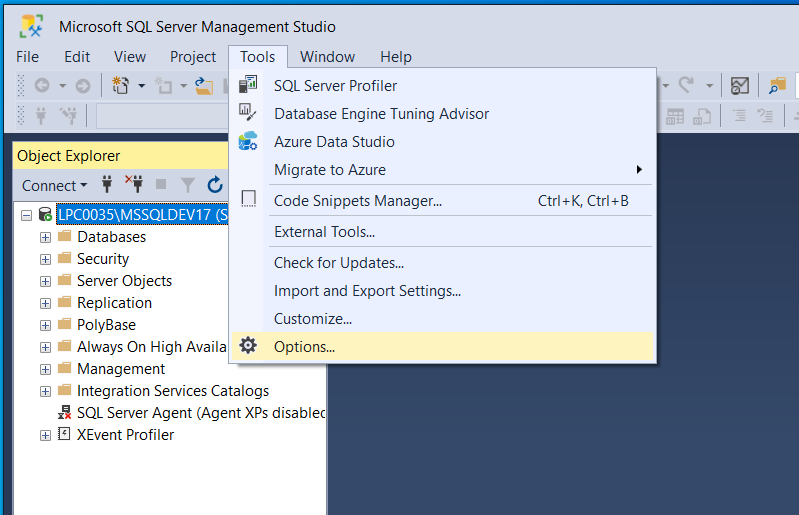799x515 pixels.
Task: Select the Management folder in tree
Action: 120,369
